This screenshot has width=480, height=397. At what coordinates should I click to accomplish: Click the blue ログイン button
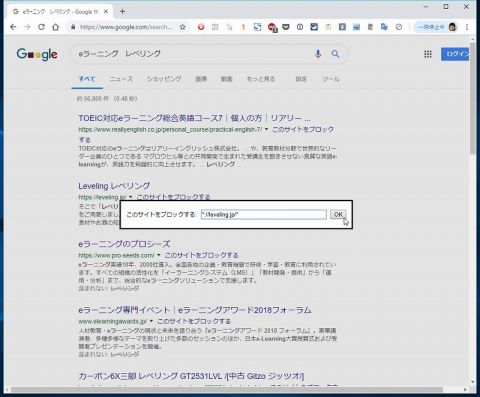pyautogui.click(x=455, y=54)
